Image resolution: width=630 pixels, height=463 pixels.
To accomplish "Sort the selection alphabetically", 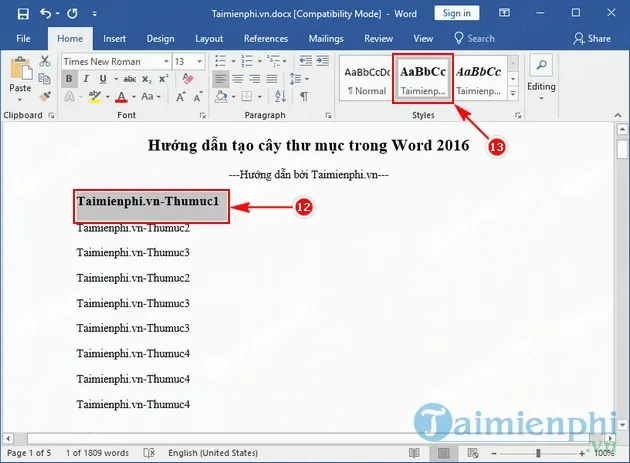I will [x=280, y=96].
